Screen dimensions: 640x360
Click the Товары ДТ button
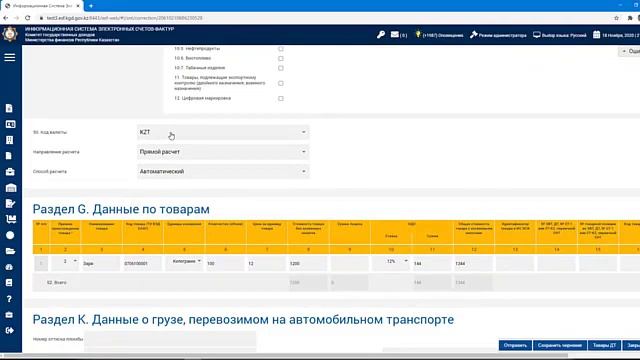tap(604, 345)
